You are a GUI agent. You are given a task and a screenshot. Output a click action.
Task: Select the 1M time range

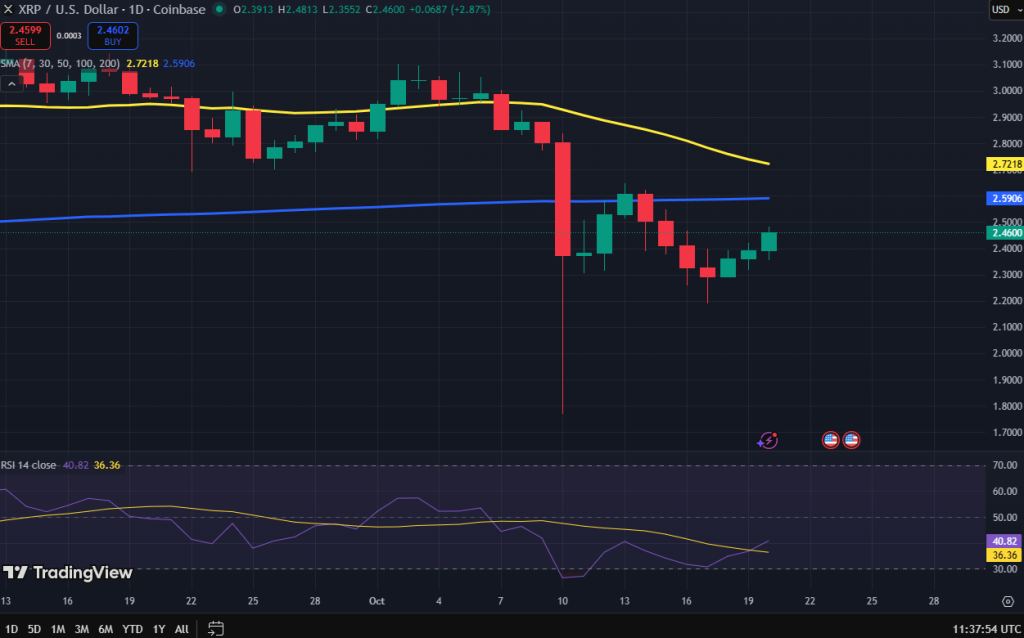tap(58, 629)
